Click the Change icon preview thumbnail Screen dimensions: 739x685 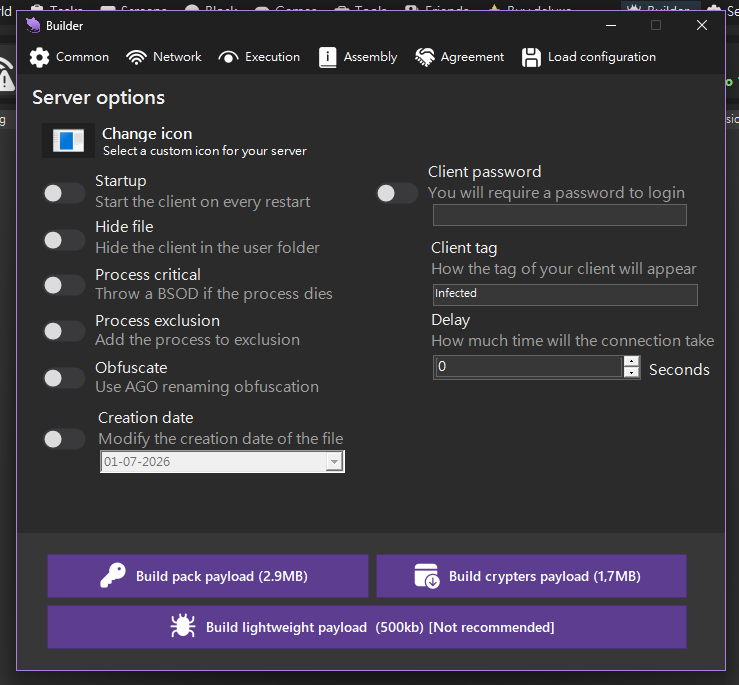click(x=68, y=140)
